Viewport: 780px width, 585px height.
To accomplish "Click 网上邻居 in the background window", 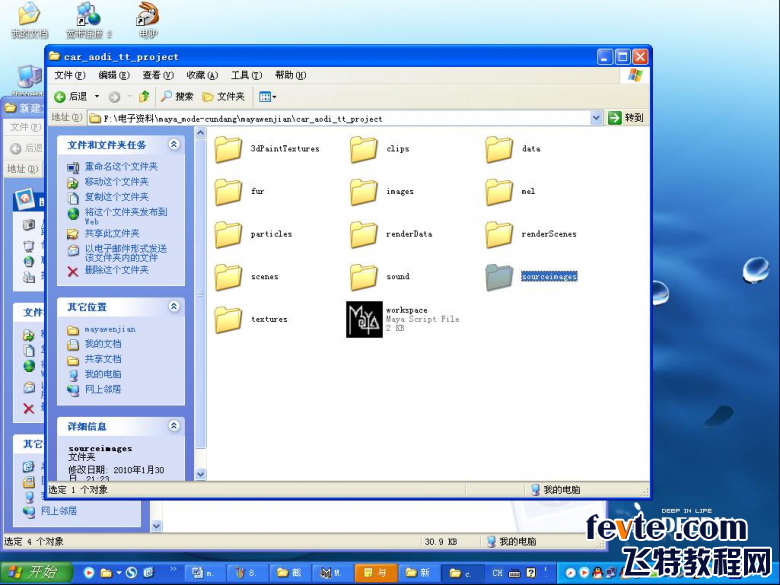I will [x=58, y=511].
